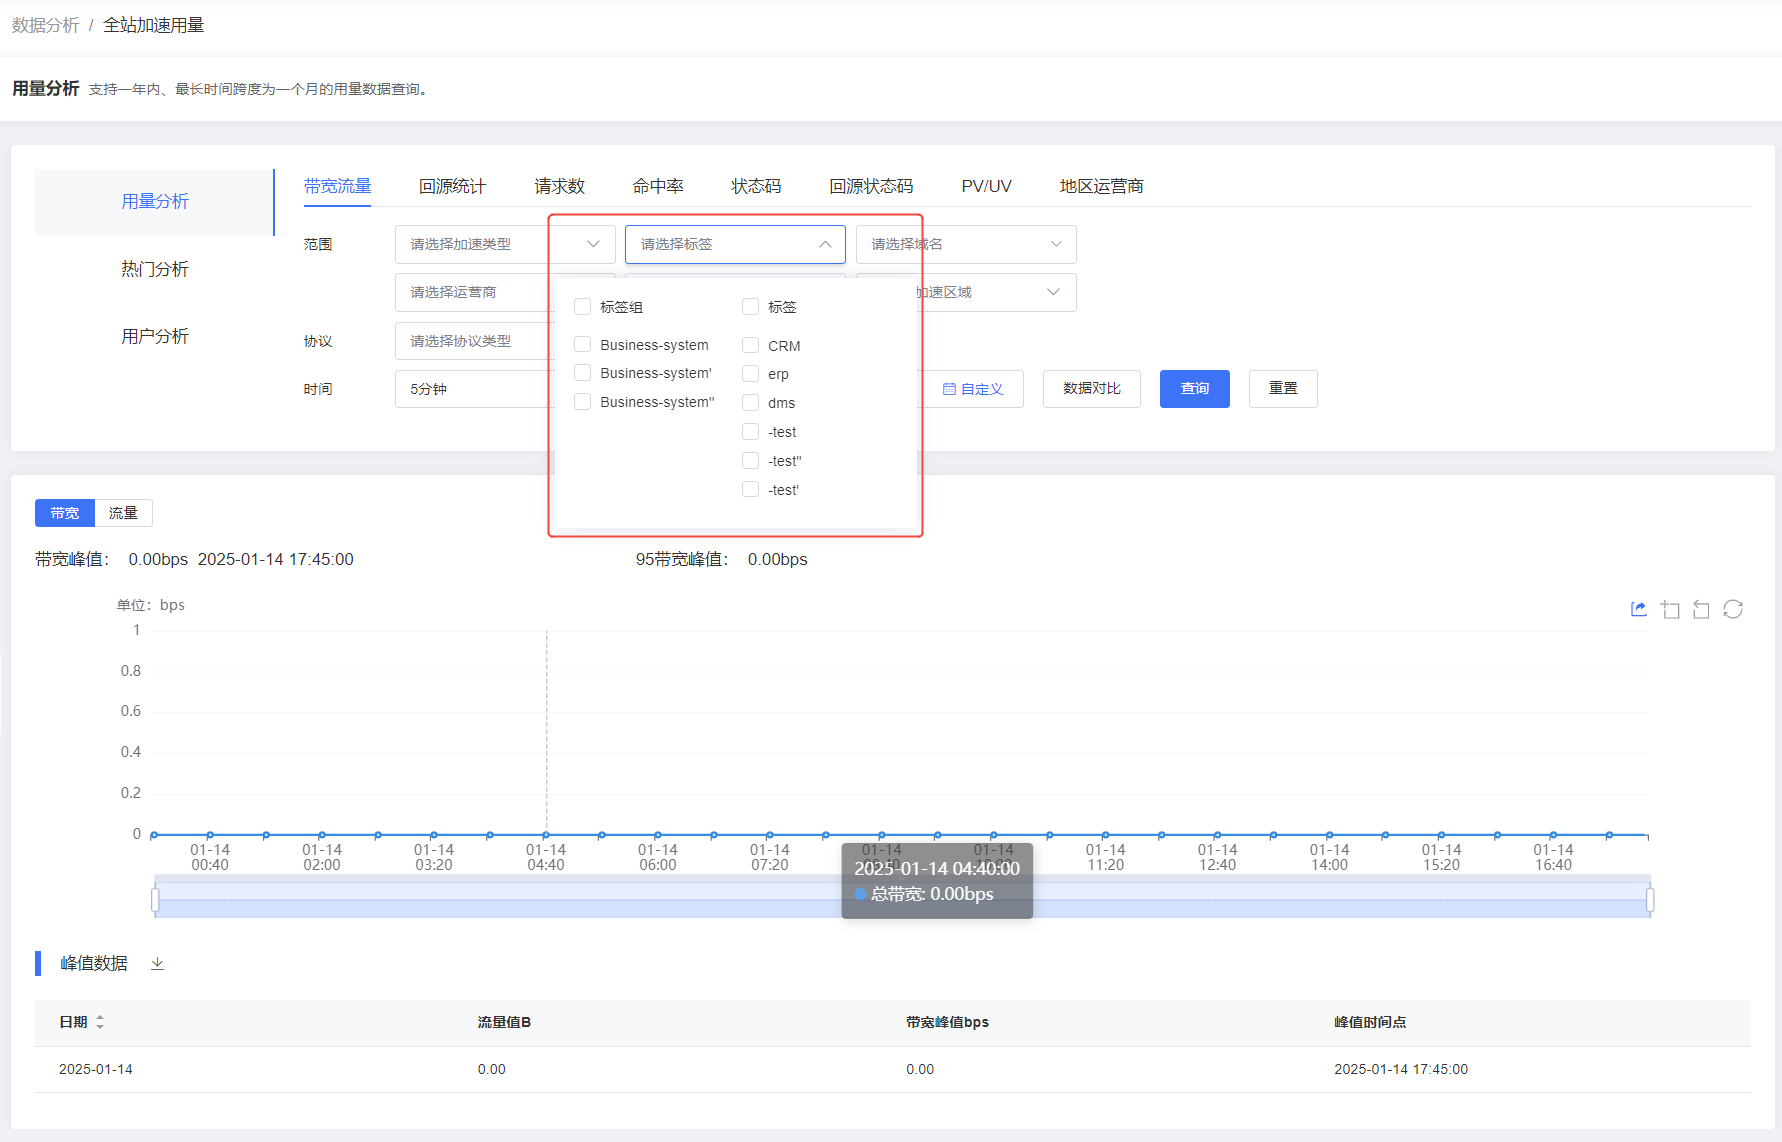Open the 请选择加速类型 dropdown

(x=505, y=244)
